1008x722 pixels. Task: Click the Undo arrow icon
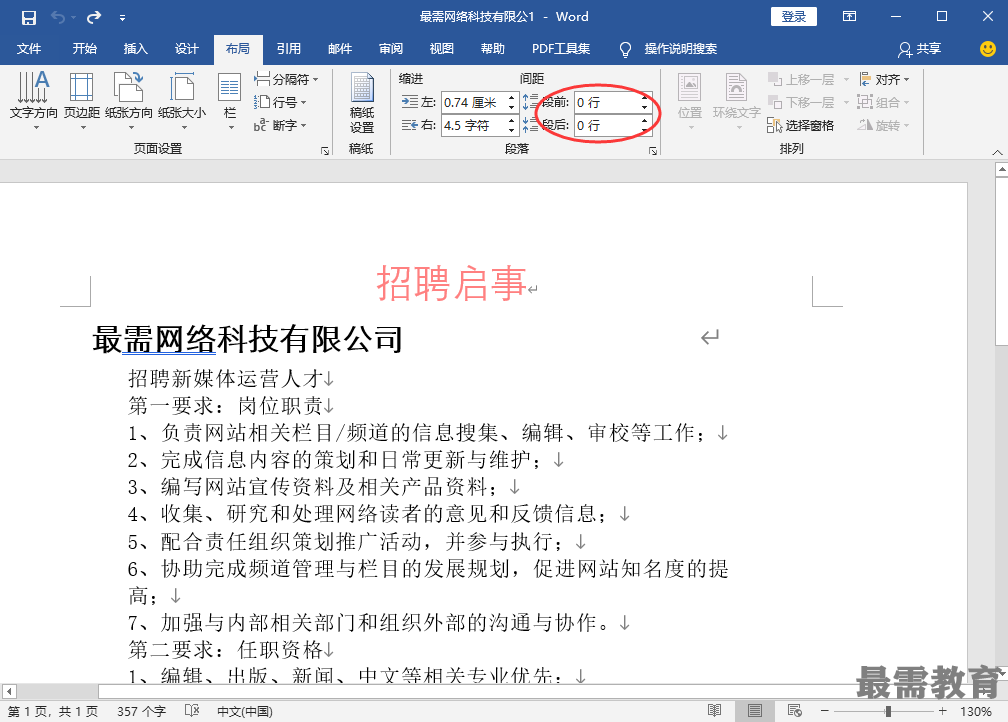click(x=58, y=17)
